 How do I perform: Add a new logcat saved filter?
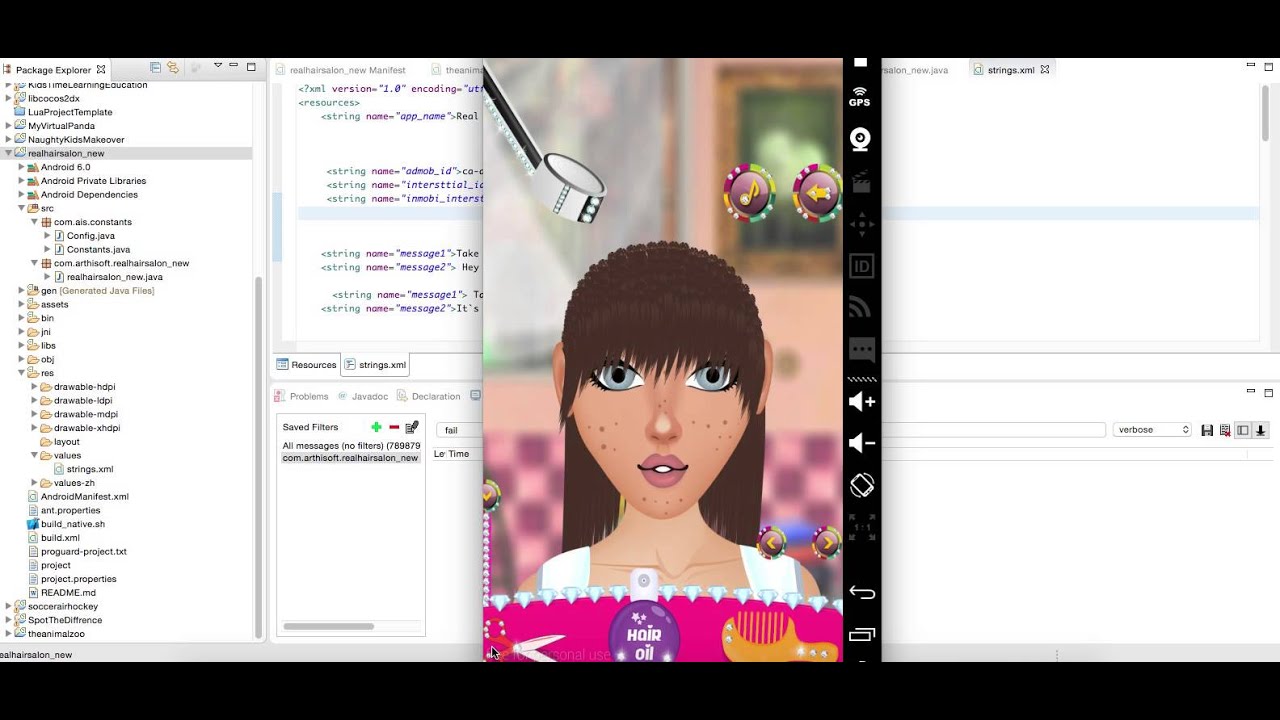(376, 427)
